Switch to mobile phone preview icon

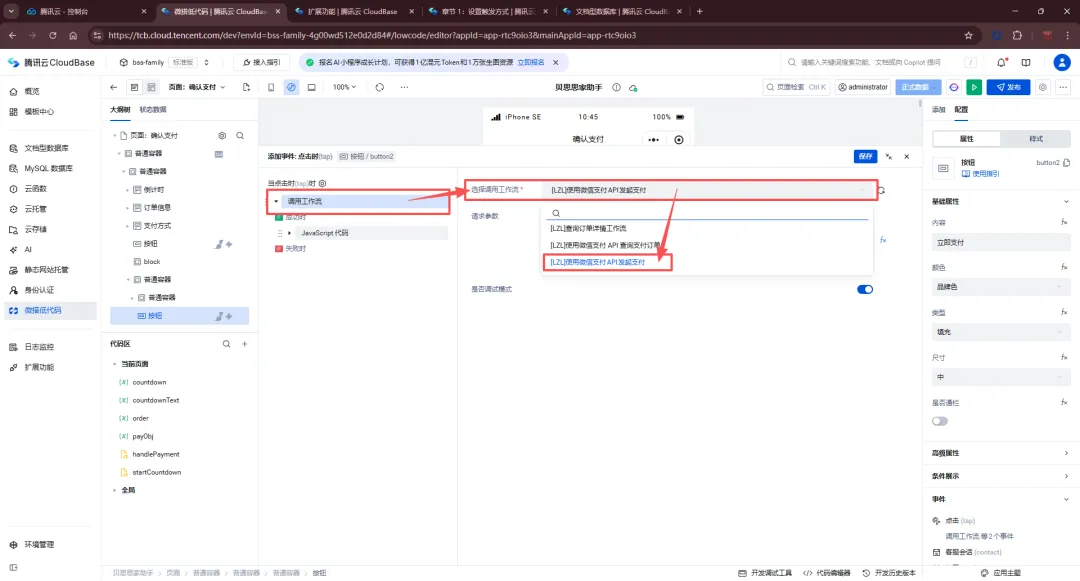[271, 87]
